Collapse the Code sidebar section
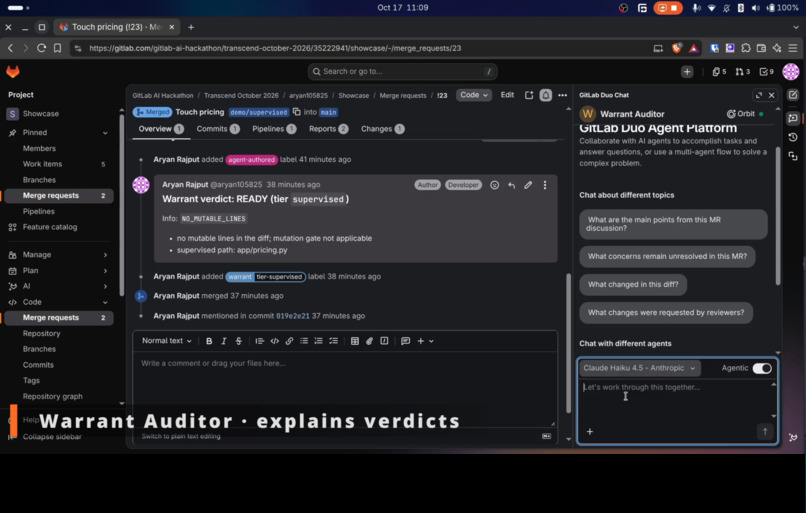Screen dimensions: 806x513 tap(58, 302)
